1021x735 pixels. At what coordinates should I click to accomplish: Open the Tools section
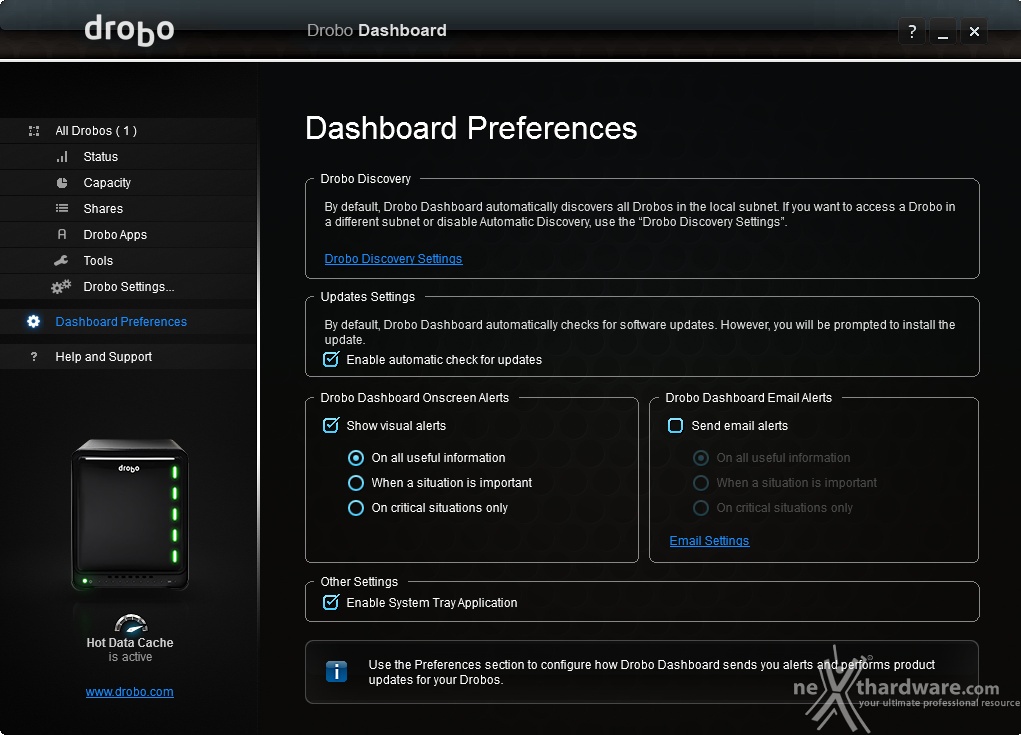coord(128,261)
